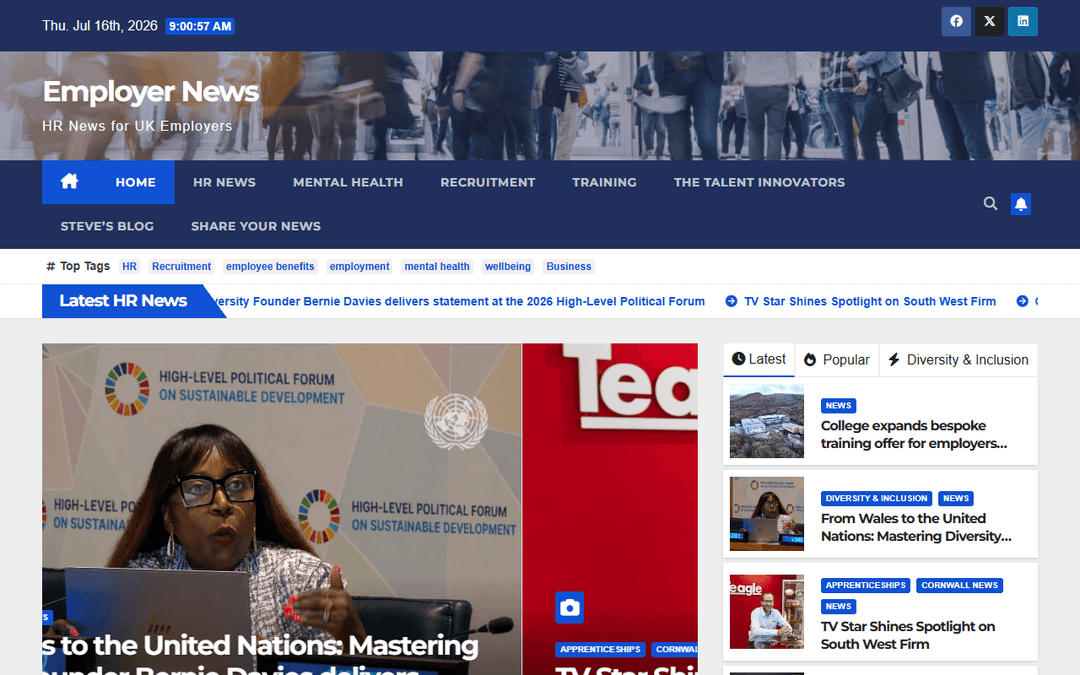Click the home icon in navigation
This screenshot has width=1080, height=675.
[70, 182]
